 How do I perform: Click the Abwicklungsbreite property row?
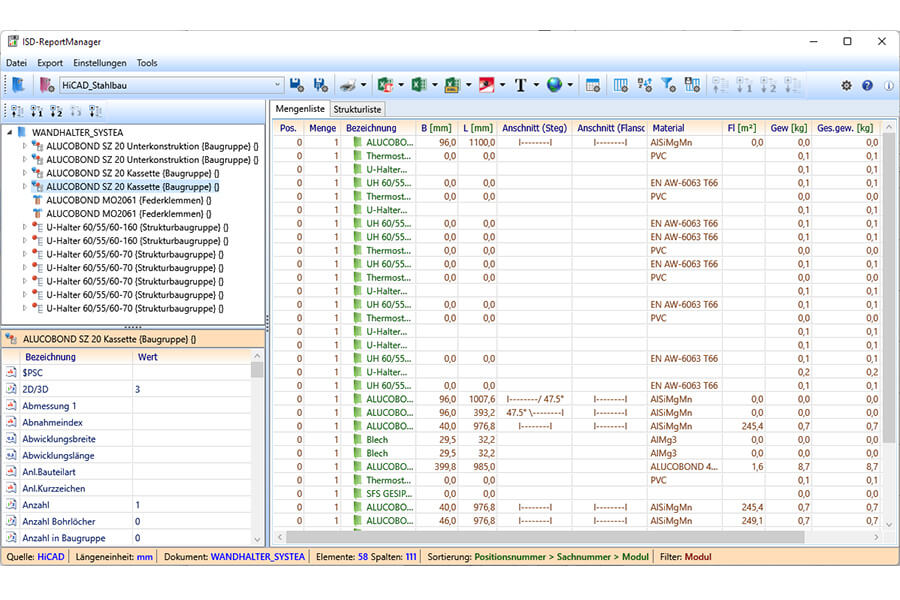tap(127, 439)
